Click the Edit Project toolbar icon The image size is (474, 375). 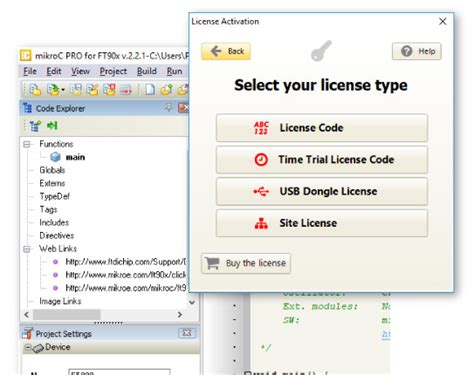tap(93, 89)
